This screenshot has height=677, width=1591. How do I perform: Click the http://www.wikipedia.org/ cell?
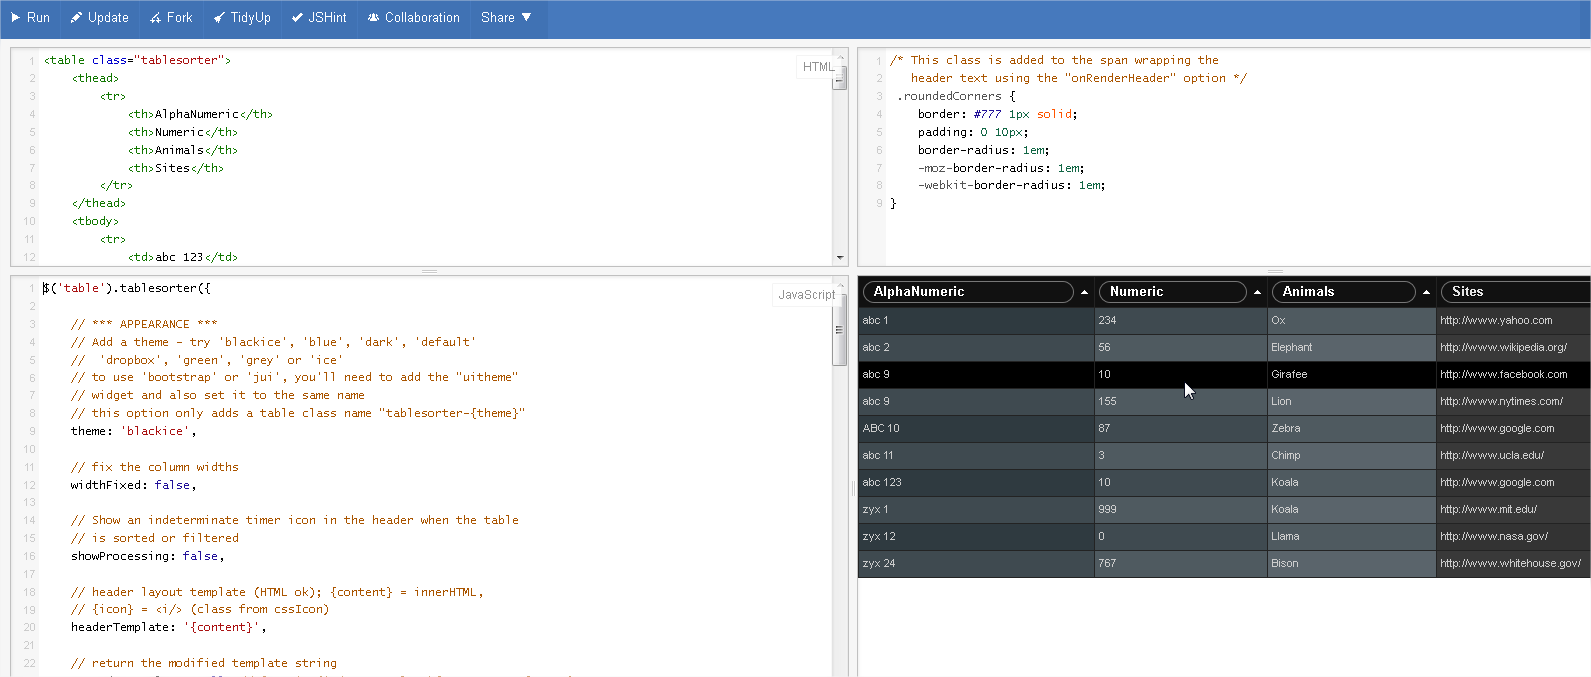[1513, 348]
